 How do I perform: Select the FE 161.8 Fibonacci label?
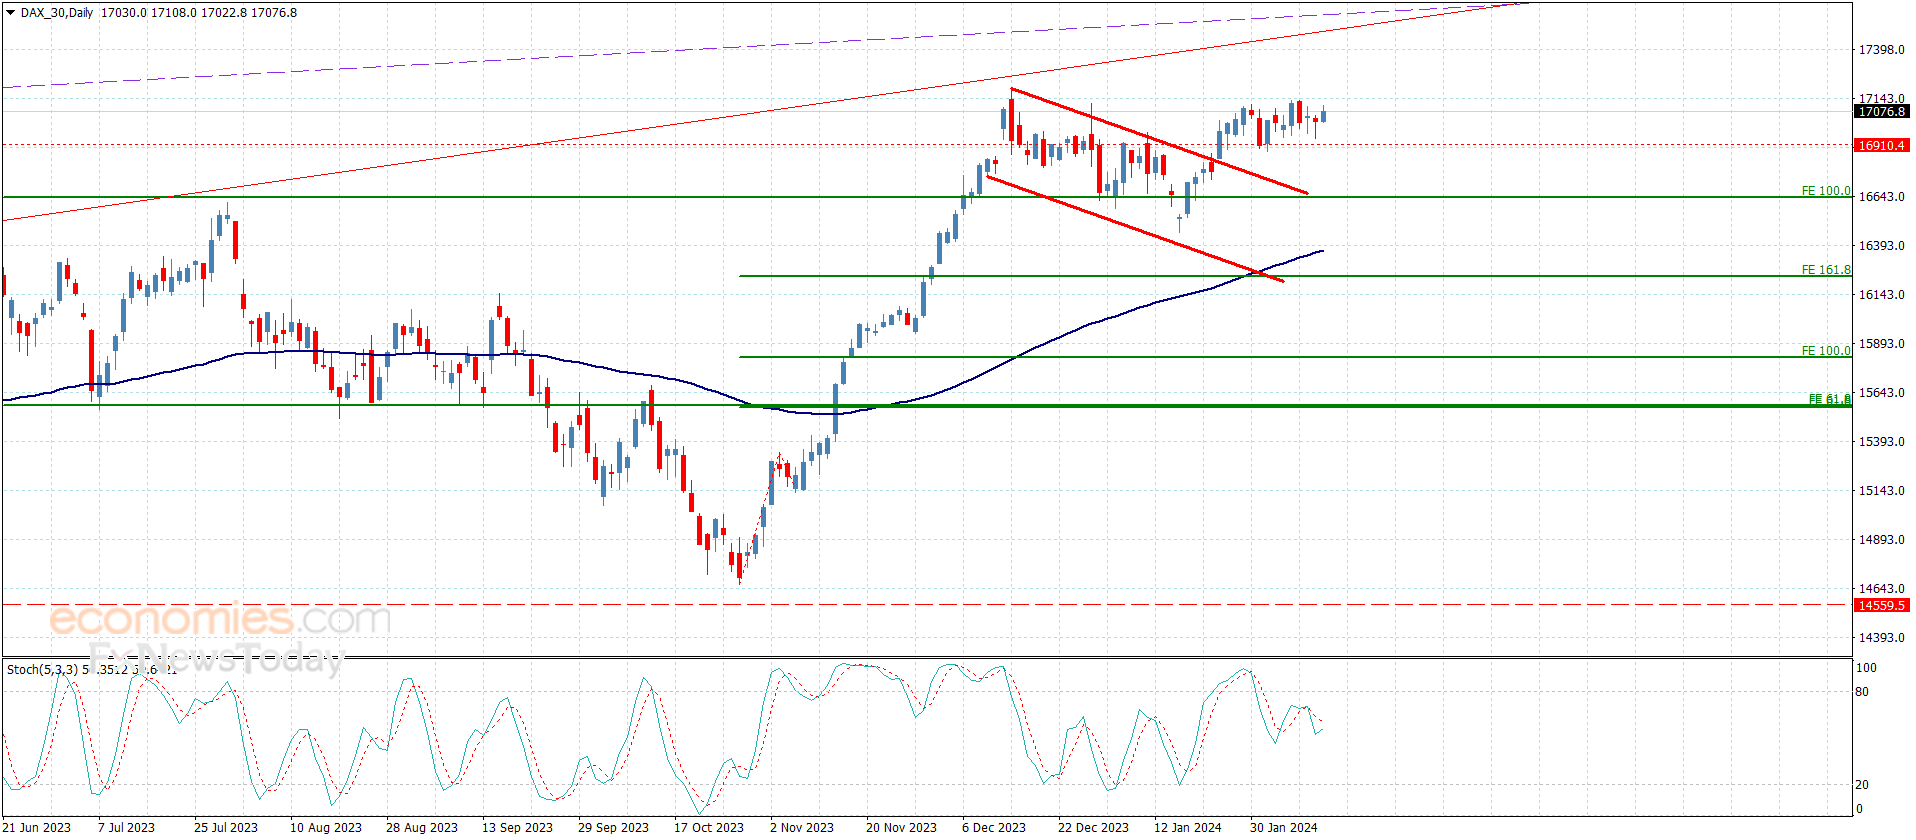coord(1825,270)
